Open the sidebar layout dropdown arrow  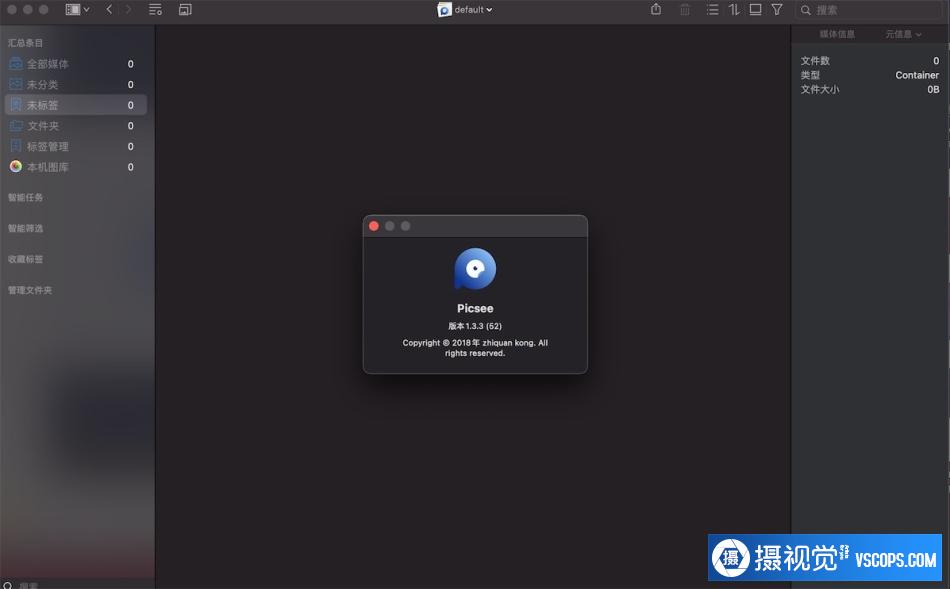(87, 10)
